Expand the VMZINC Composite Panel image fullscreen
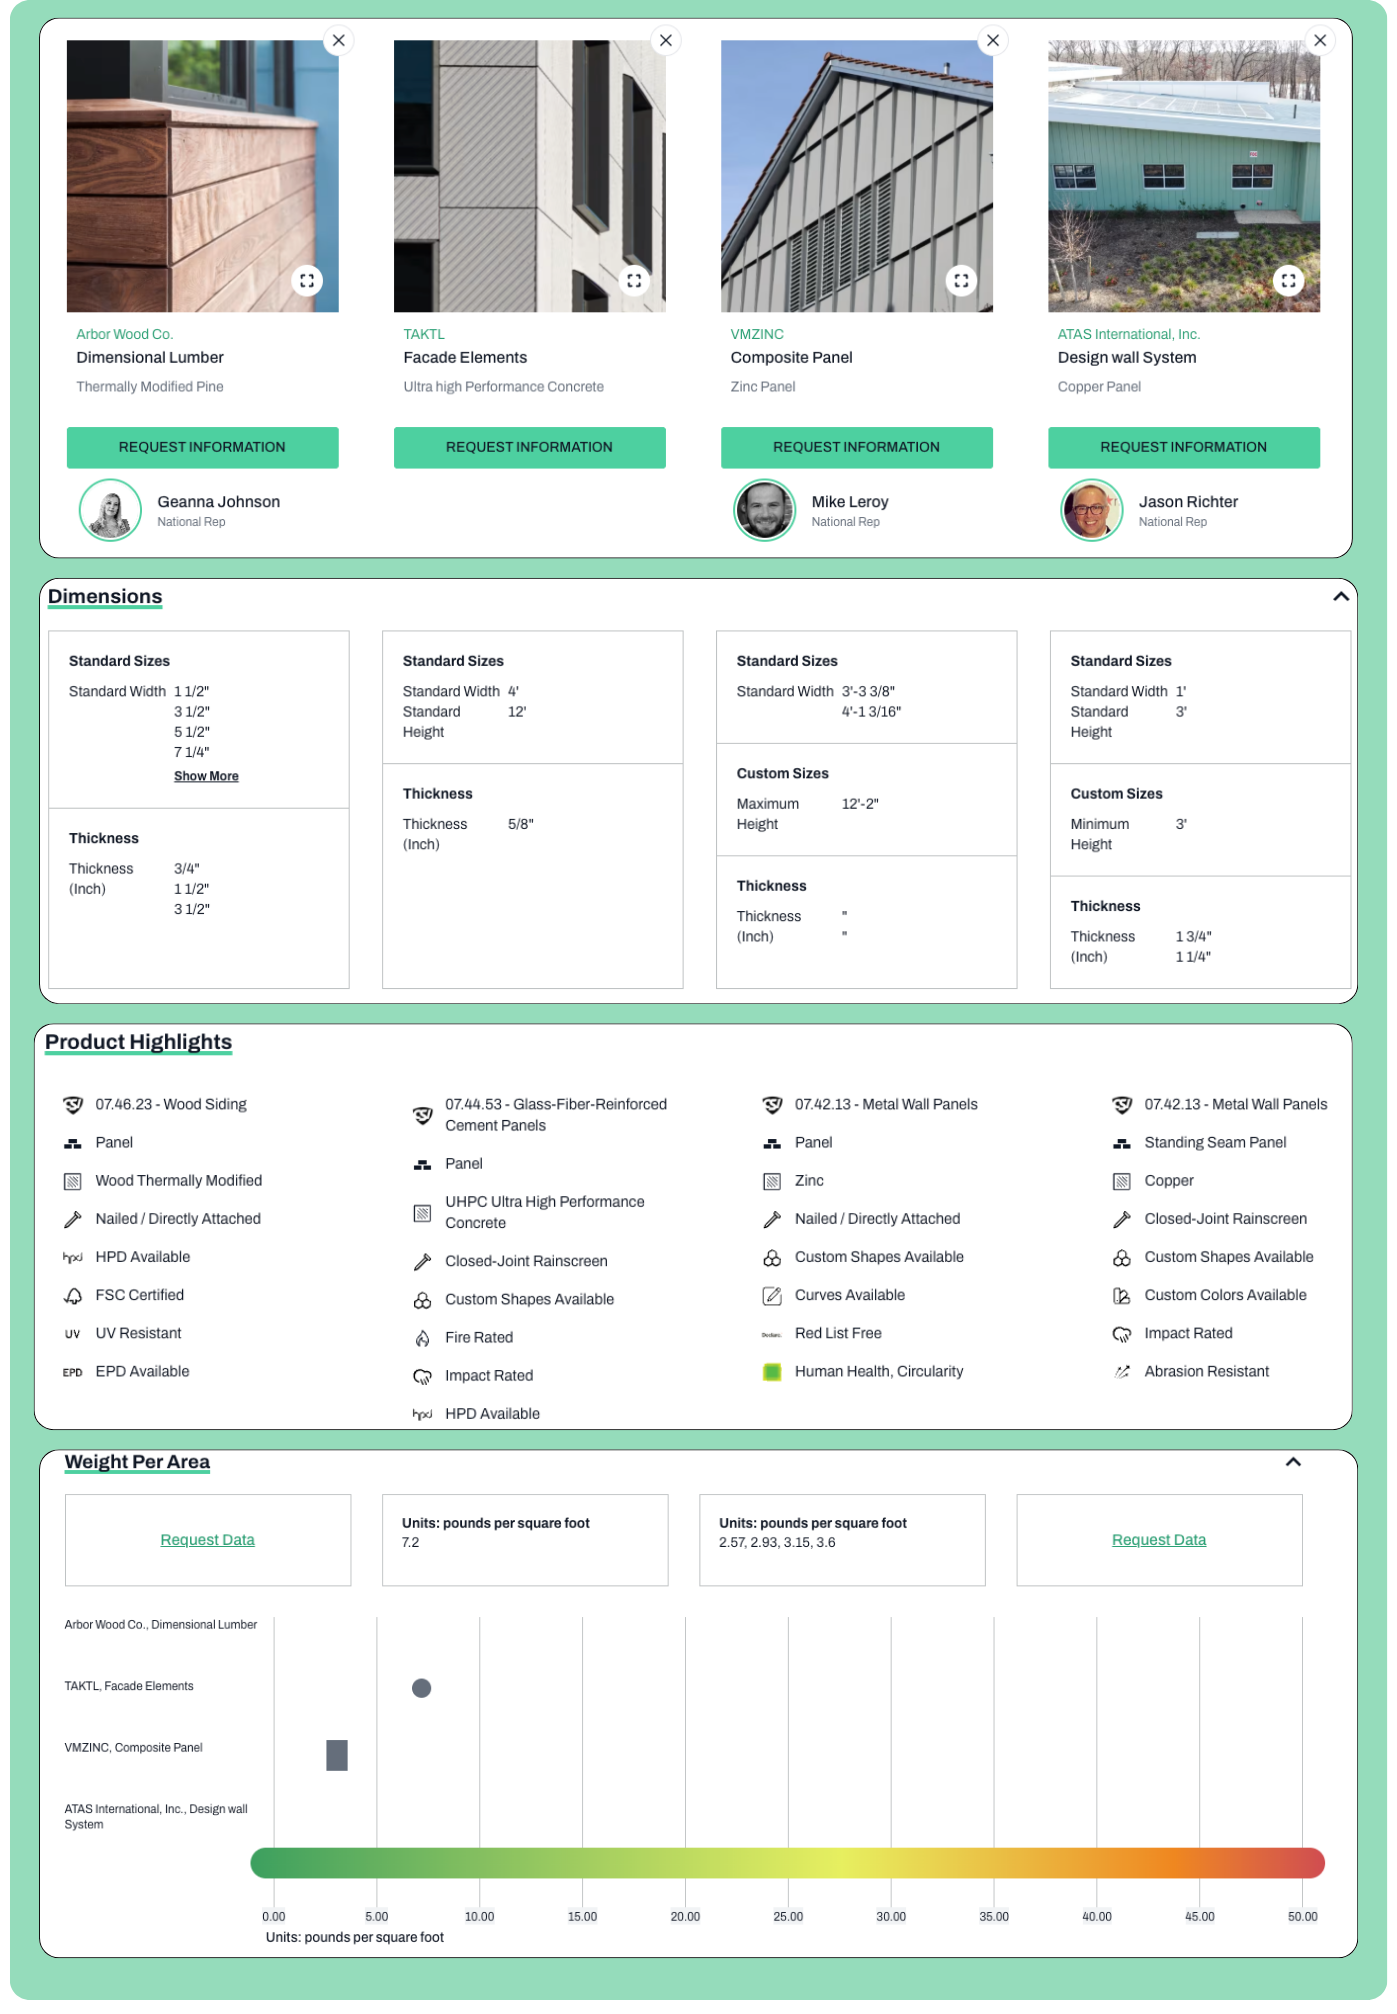The image size is (1397, 2014). click(961, 281)
